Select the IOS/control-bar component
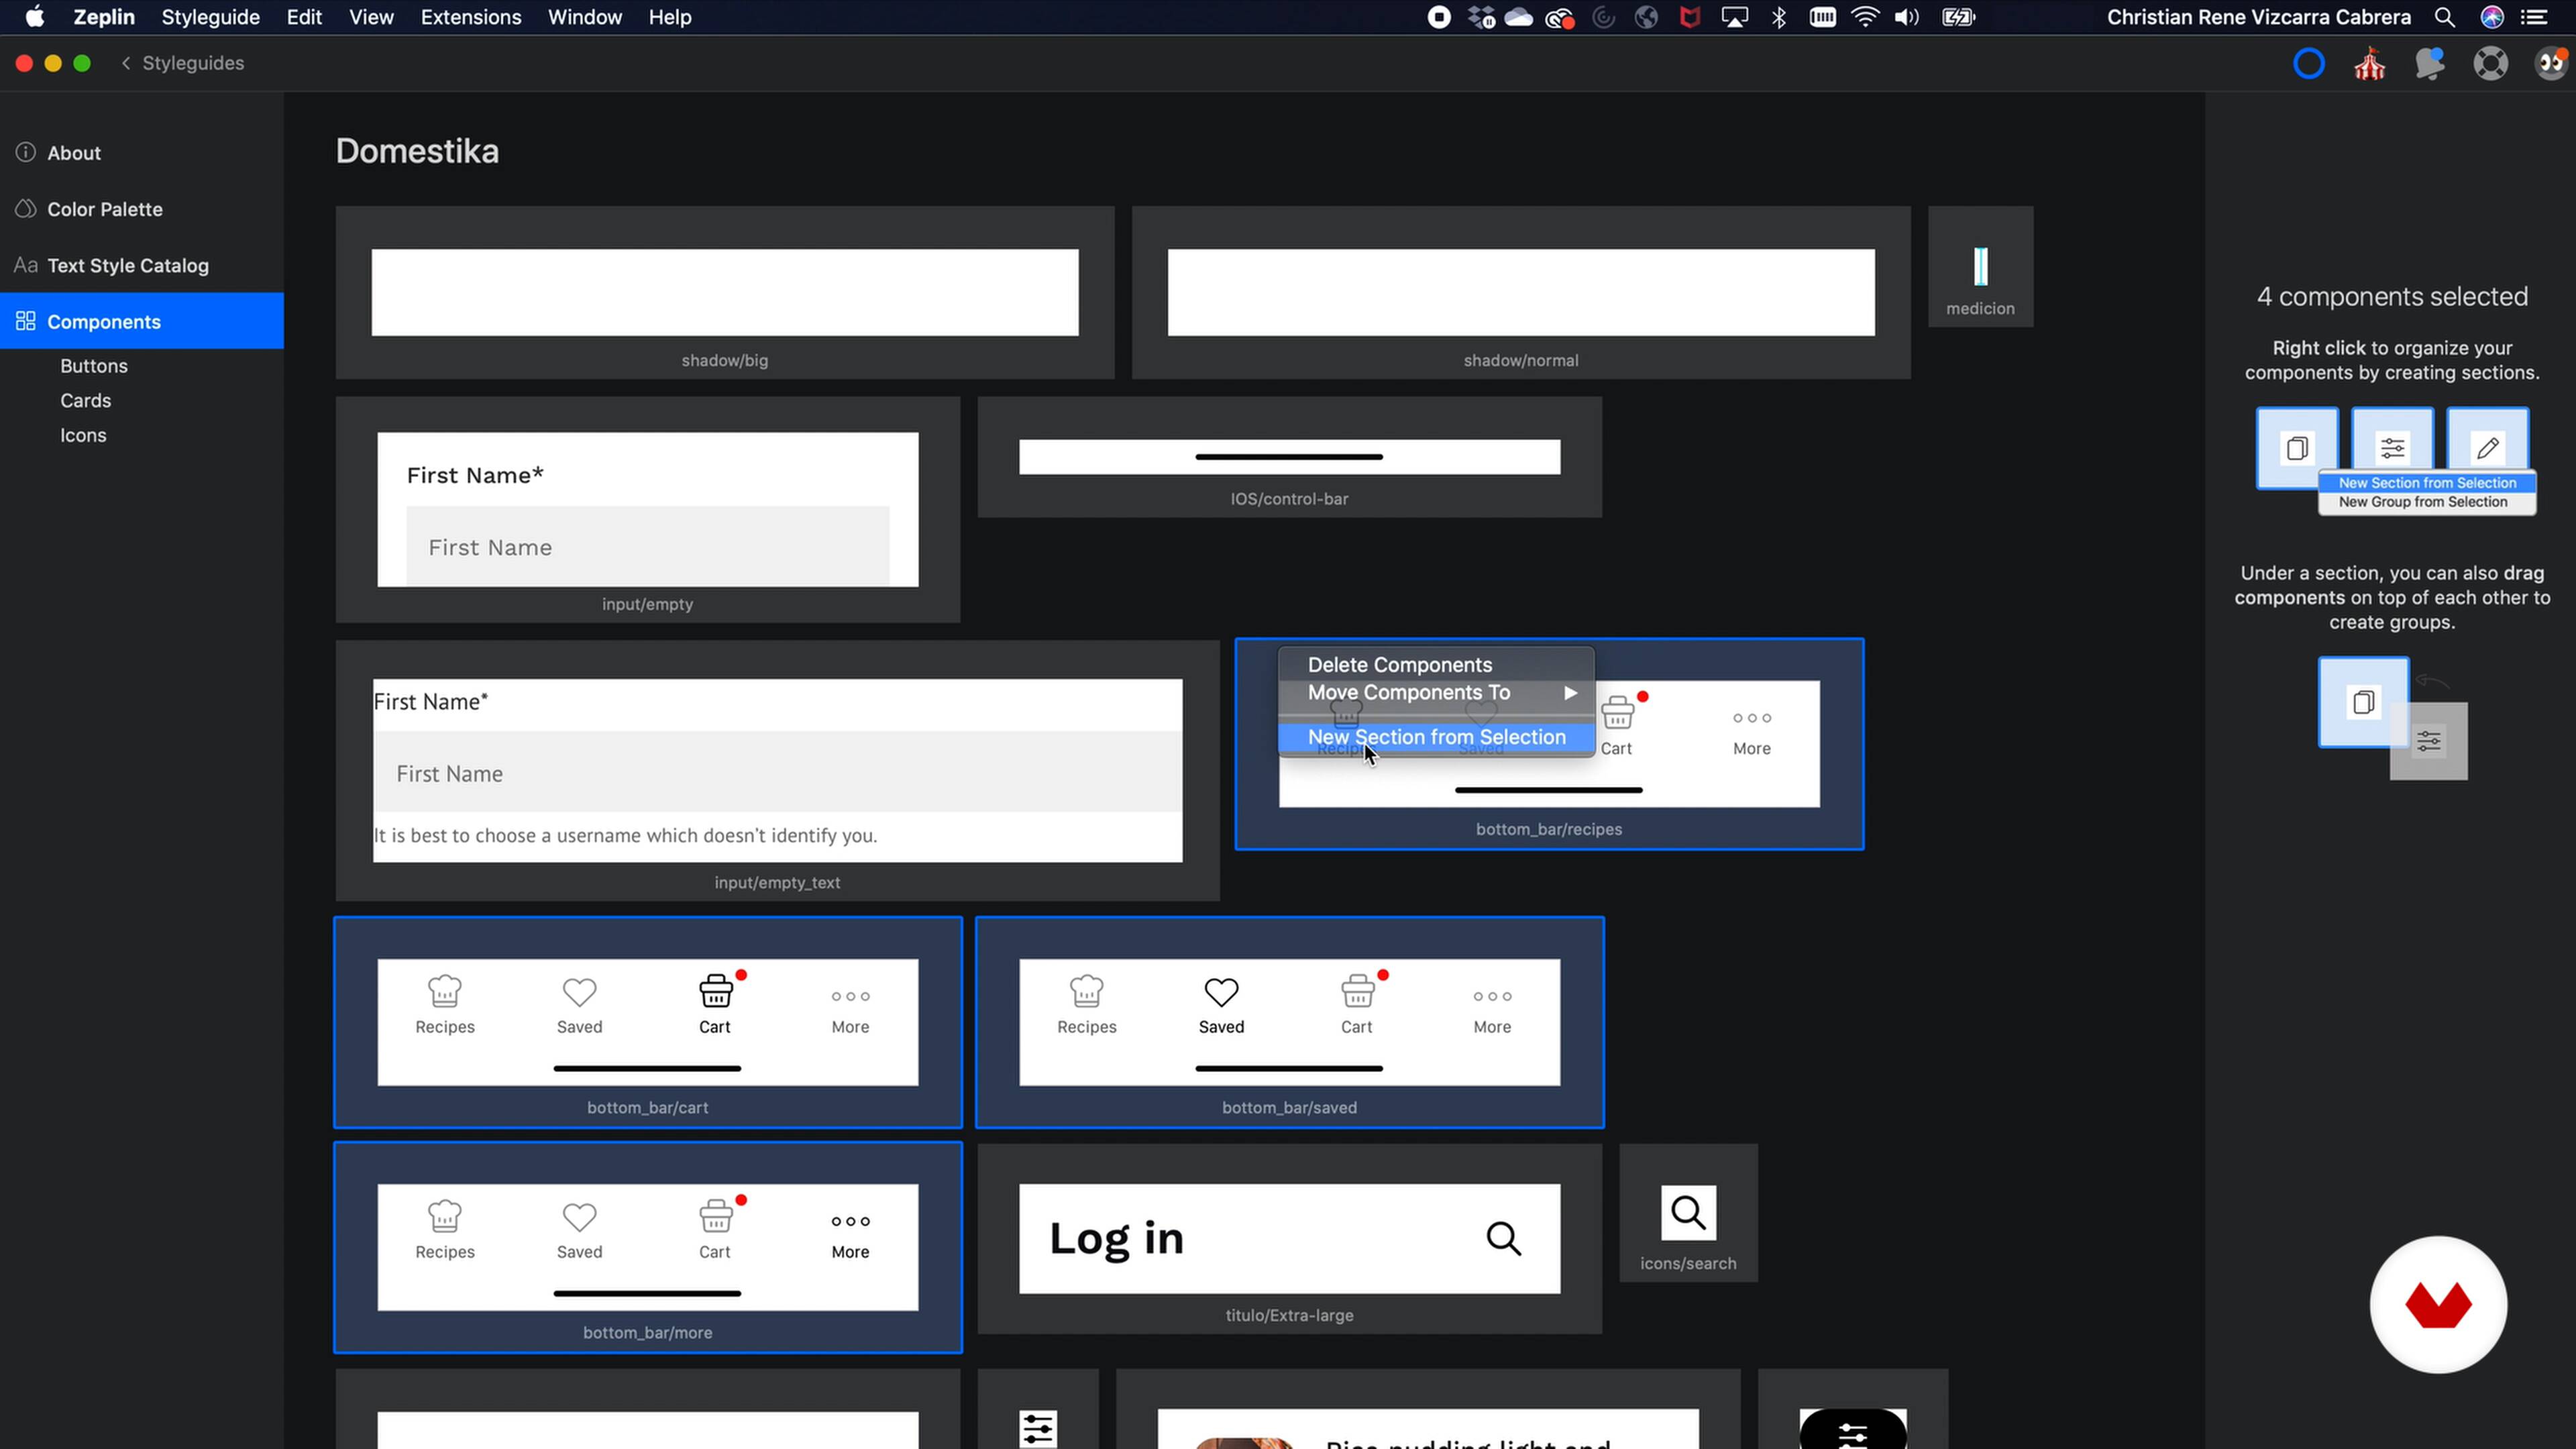The image size is (2576, 1449). pyautogui.click(x=1289, y=457)
